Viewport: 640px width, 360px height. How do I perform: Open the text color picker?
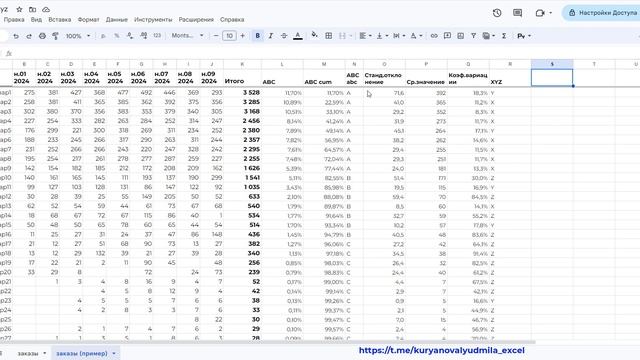point(298,36)
